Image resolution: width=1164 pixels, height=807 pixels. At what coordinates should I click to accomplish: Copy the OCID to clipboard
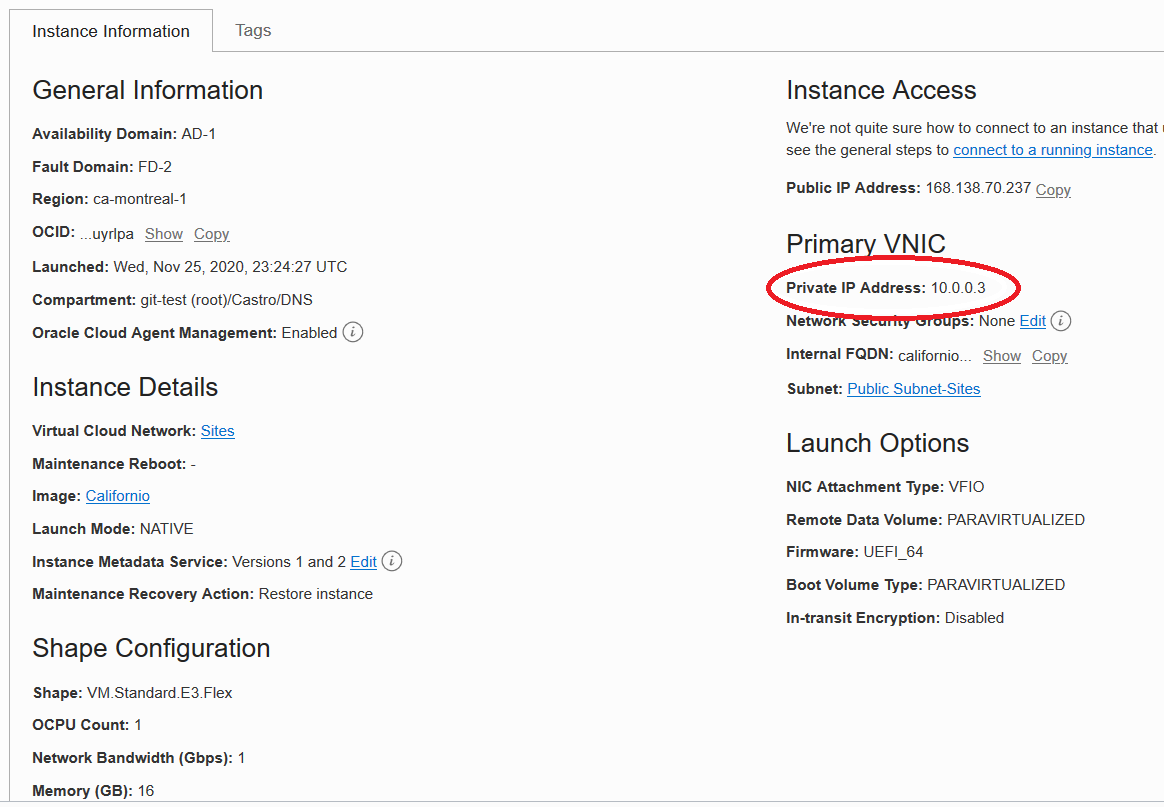212,234
